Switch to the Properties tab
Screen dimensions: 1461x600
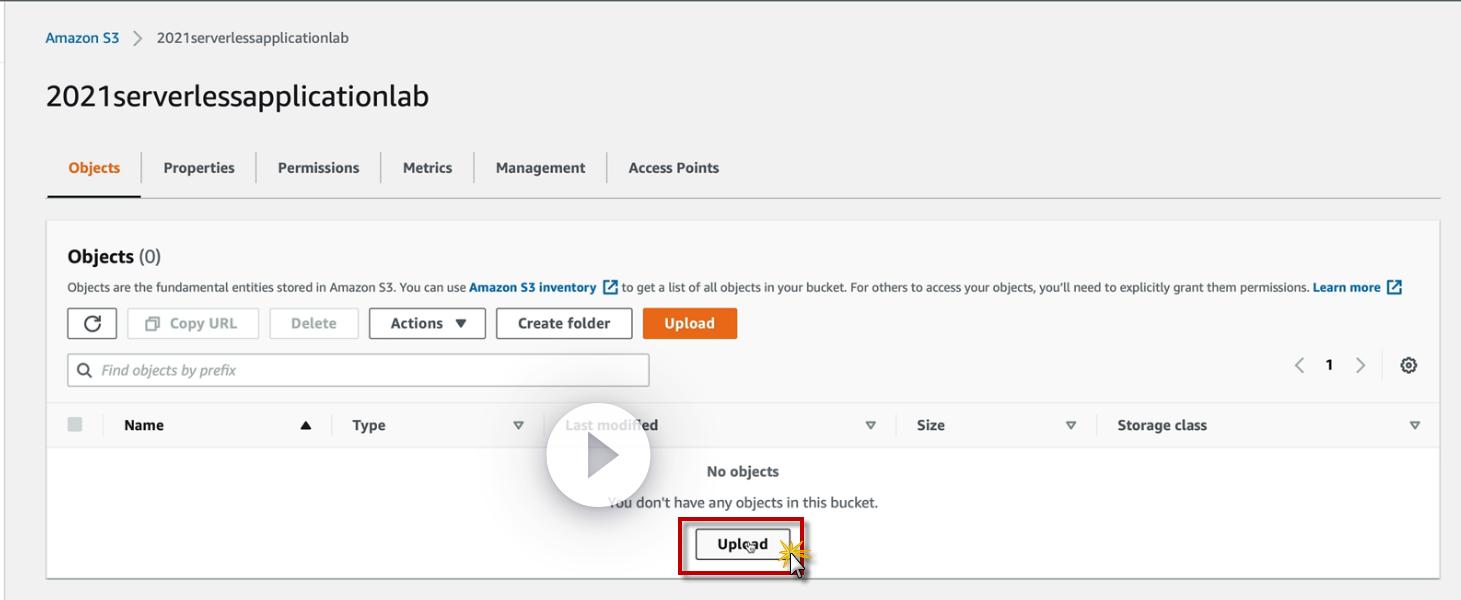199,168
